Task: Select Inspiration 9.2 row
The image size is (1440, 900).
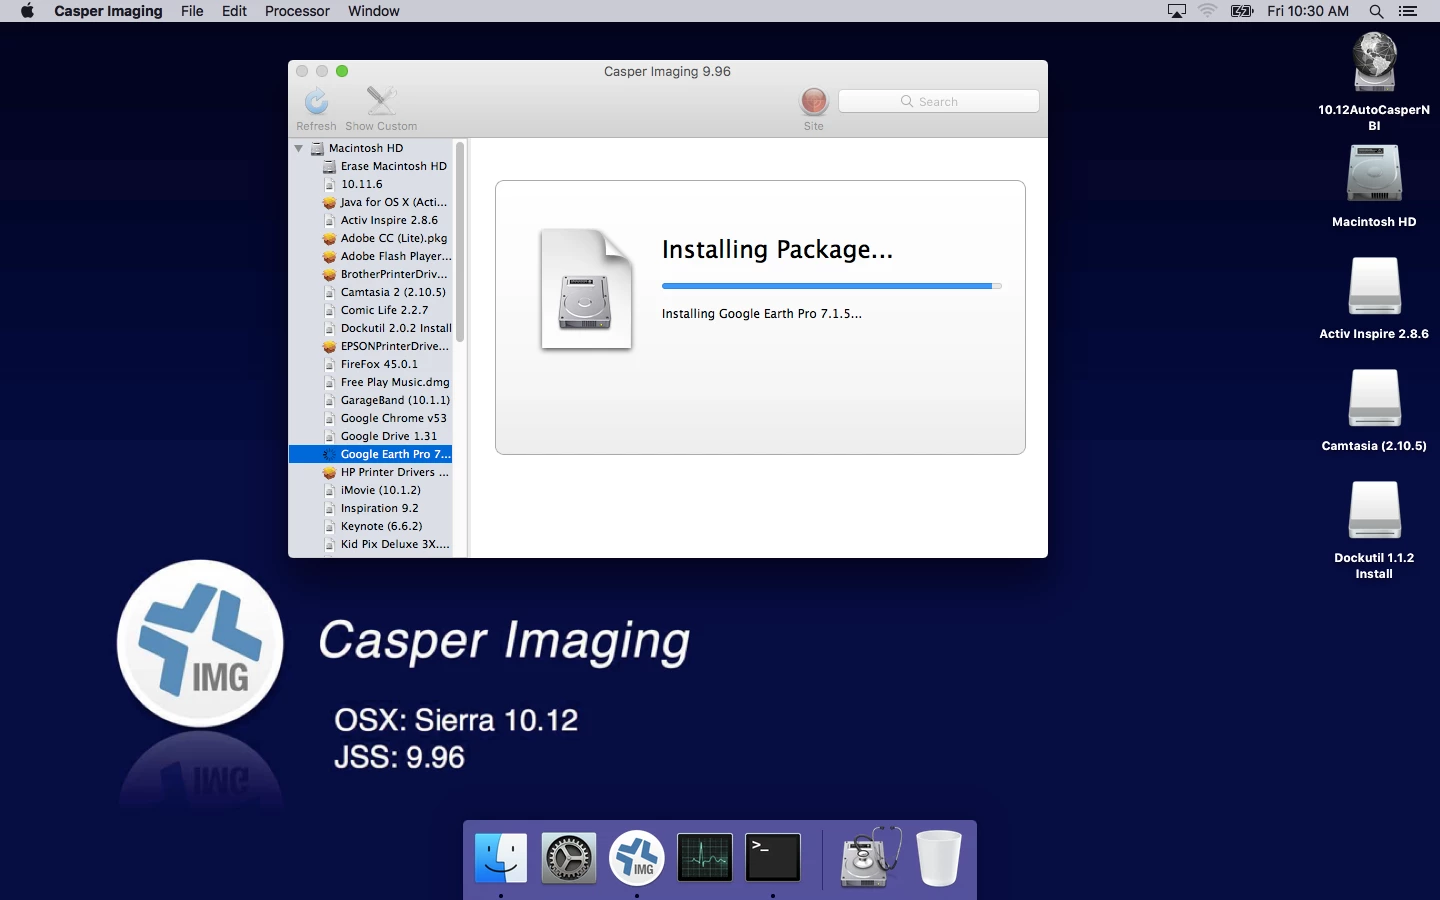Action: [371, 508]
